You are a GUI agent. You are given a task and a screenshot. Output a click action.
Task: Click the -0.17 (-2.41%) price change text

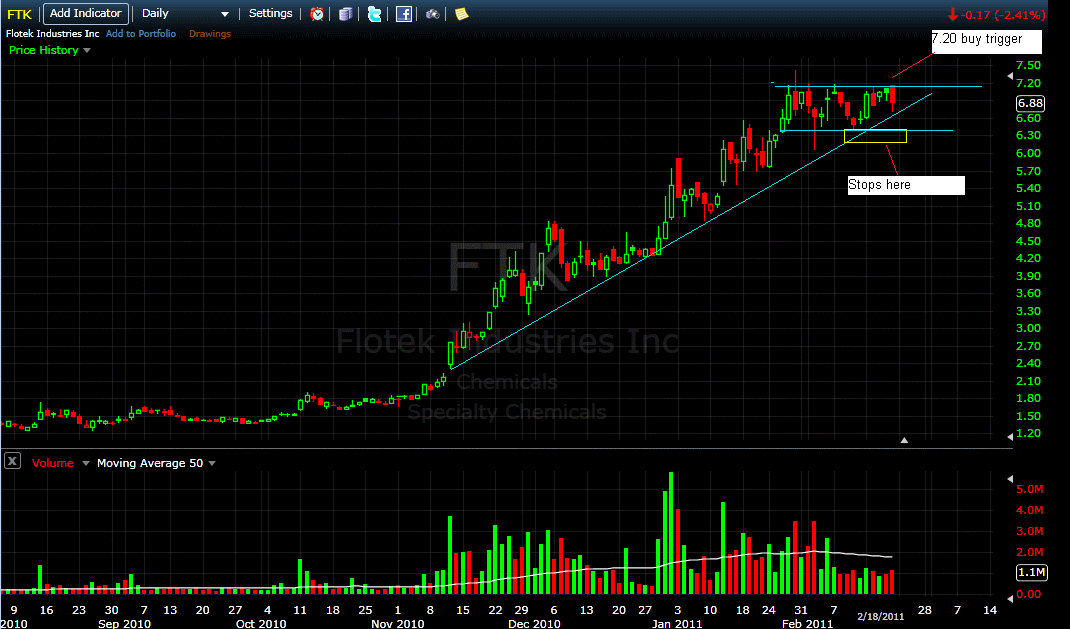tap(1002, 14)
